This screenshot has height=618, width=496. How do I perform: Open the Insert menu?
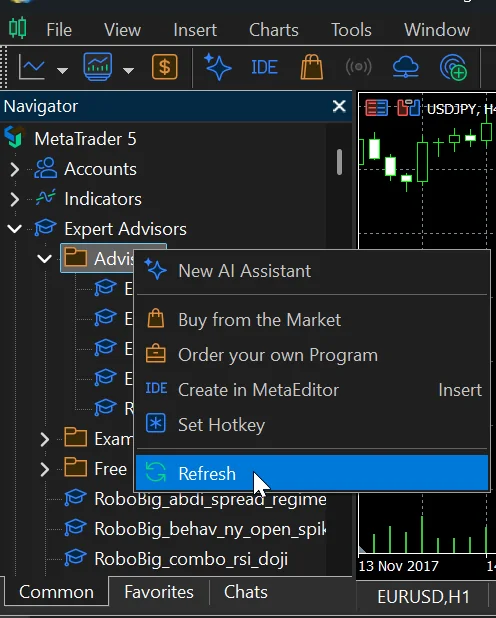click(195, 30)
